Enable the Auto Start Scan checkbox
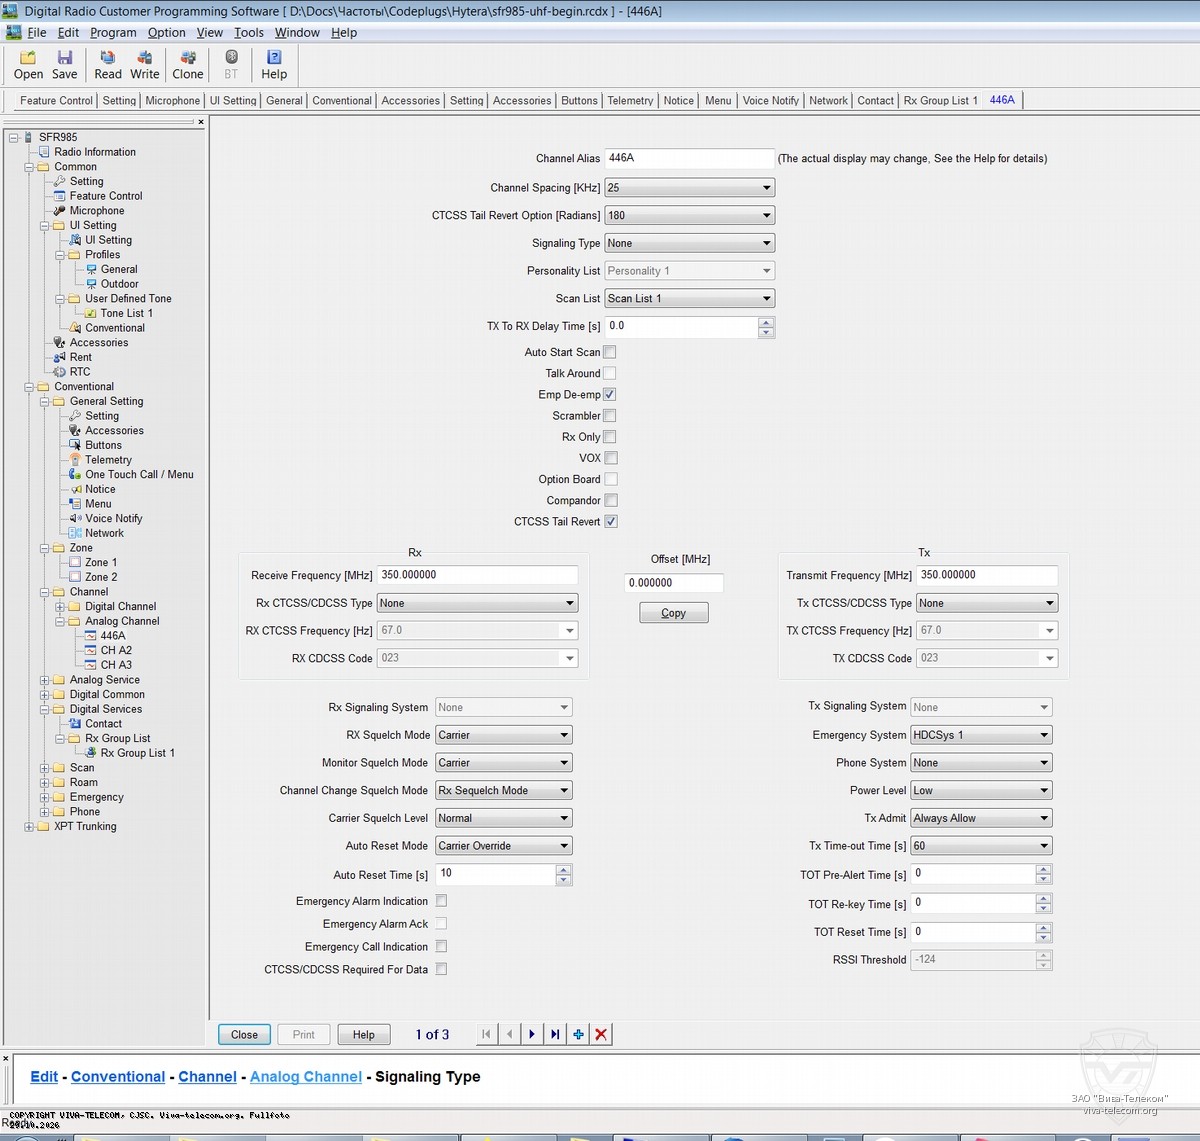This screenshot has height=1141, width=1200. click(610, 352)
